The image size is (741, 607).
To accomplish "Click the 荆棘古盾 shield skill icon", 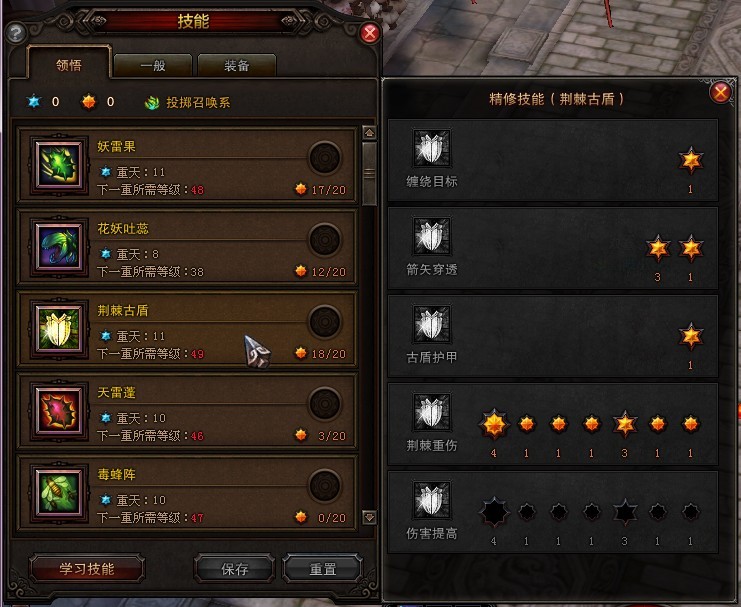I will click(x=59, y=329).
